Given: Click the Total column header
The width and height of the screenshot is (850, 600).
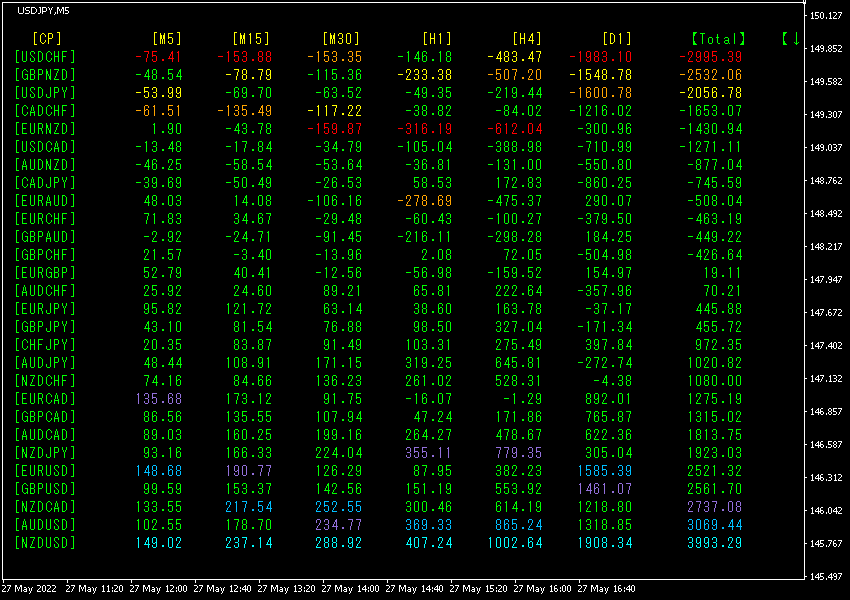Looking at the screenshot, I should [718, 38].
